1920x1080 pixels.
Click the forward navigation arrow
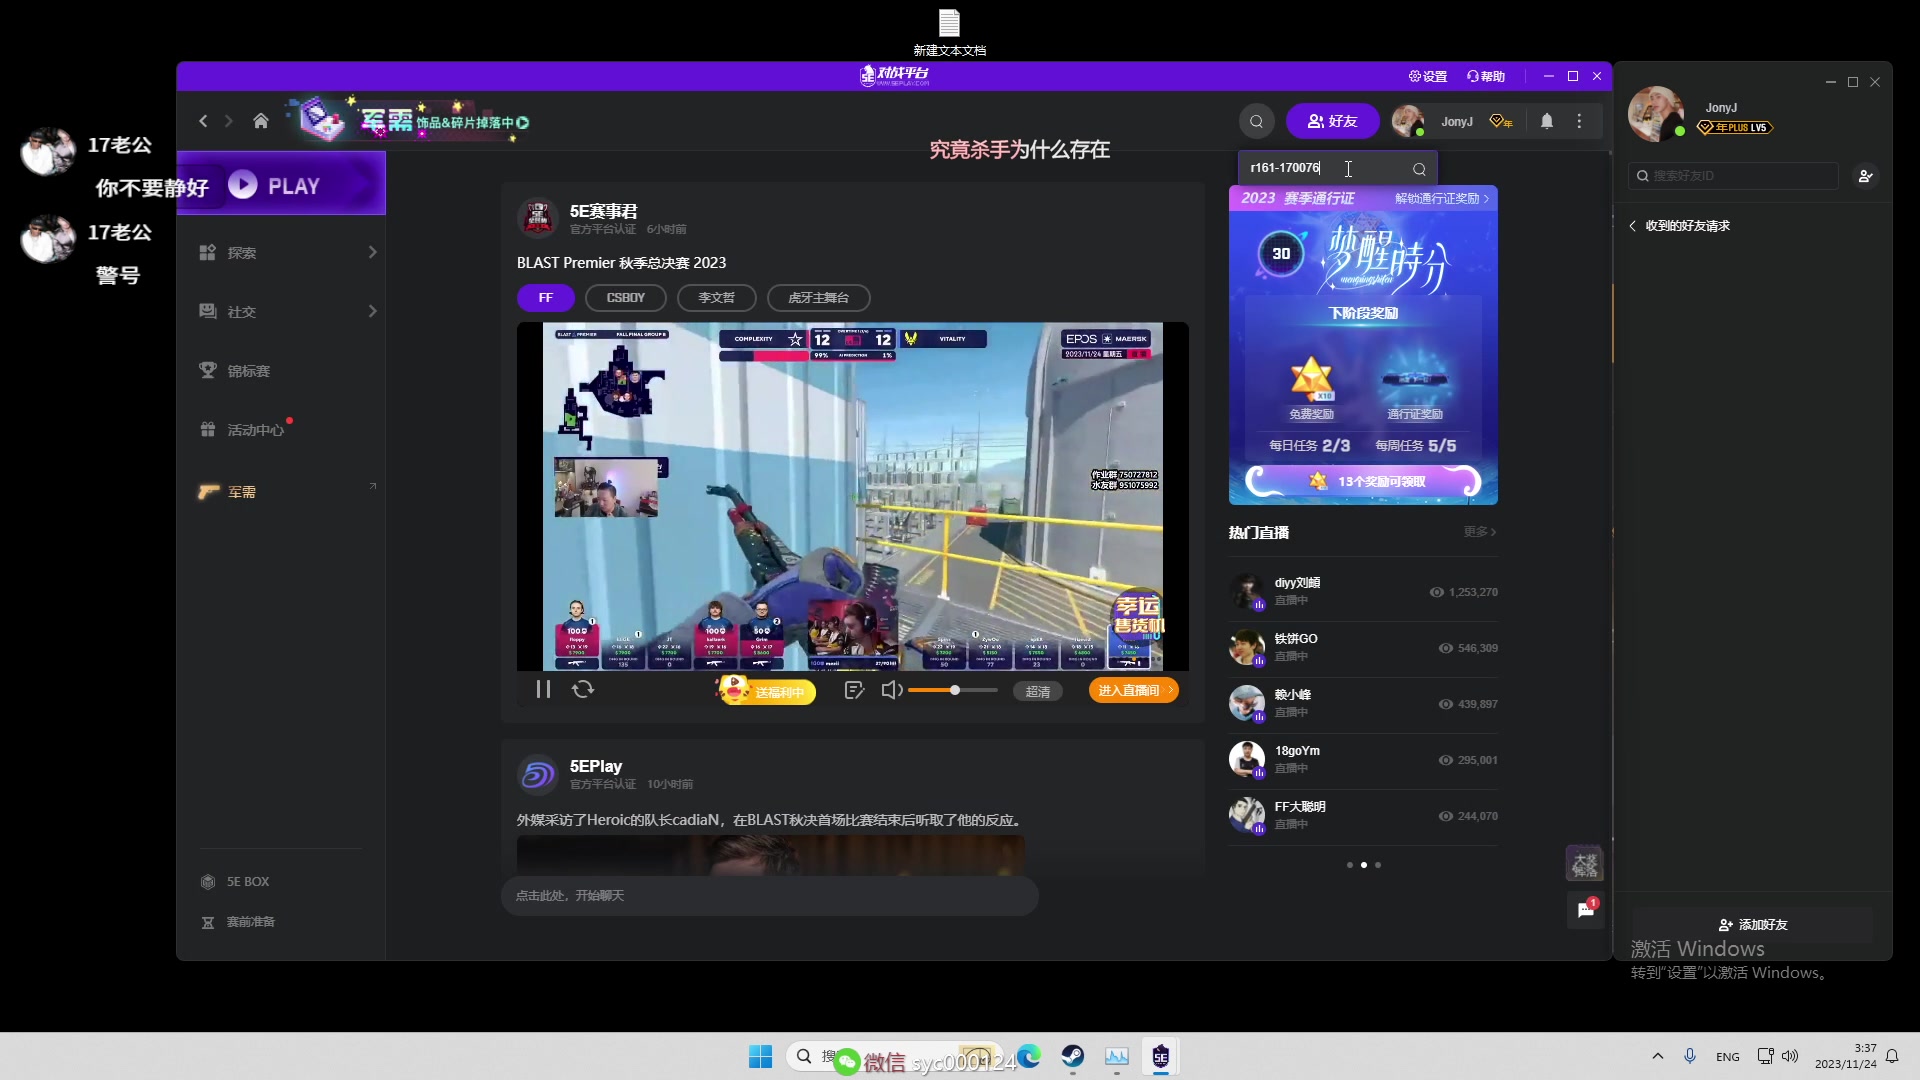coord(229,121)
